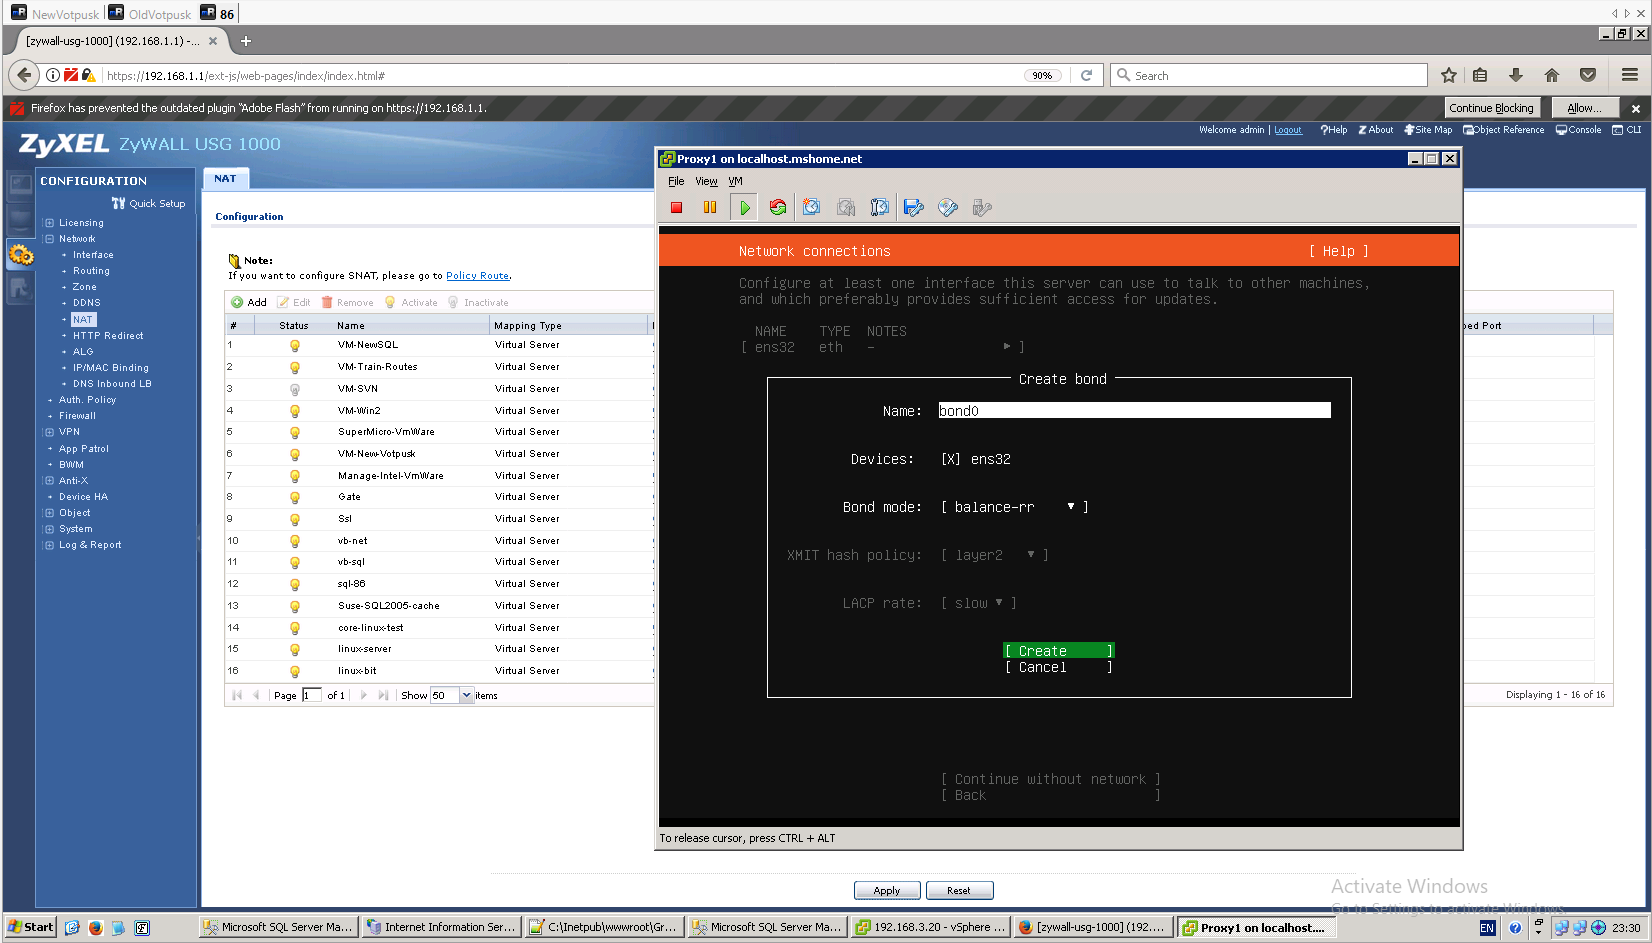Open the Show items-per-page dropdown
Viewport: 1652px width, 943px height.
467,695
